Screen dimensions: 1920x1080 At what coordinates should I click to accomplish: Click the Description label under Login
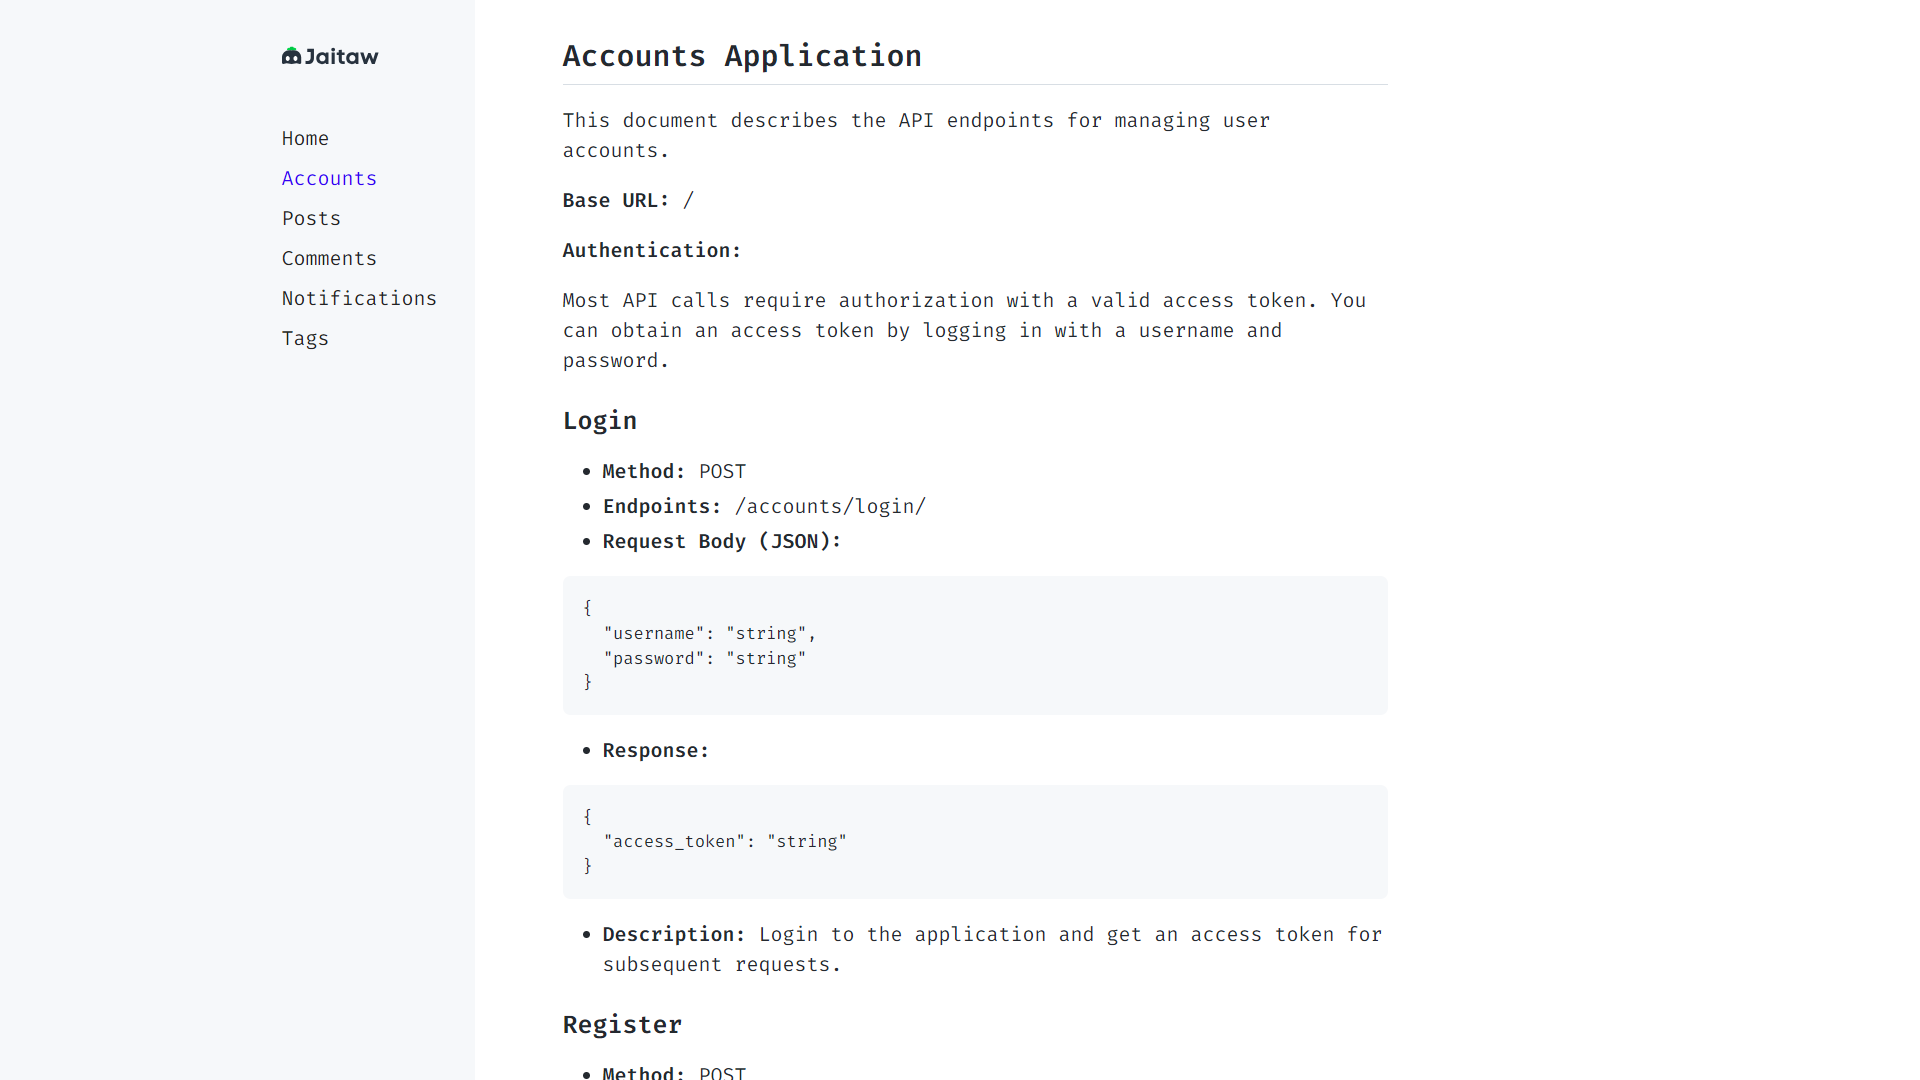pyautogui.click(x=673, y=934)
